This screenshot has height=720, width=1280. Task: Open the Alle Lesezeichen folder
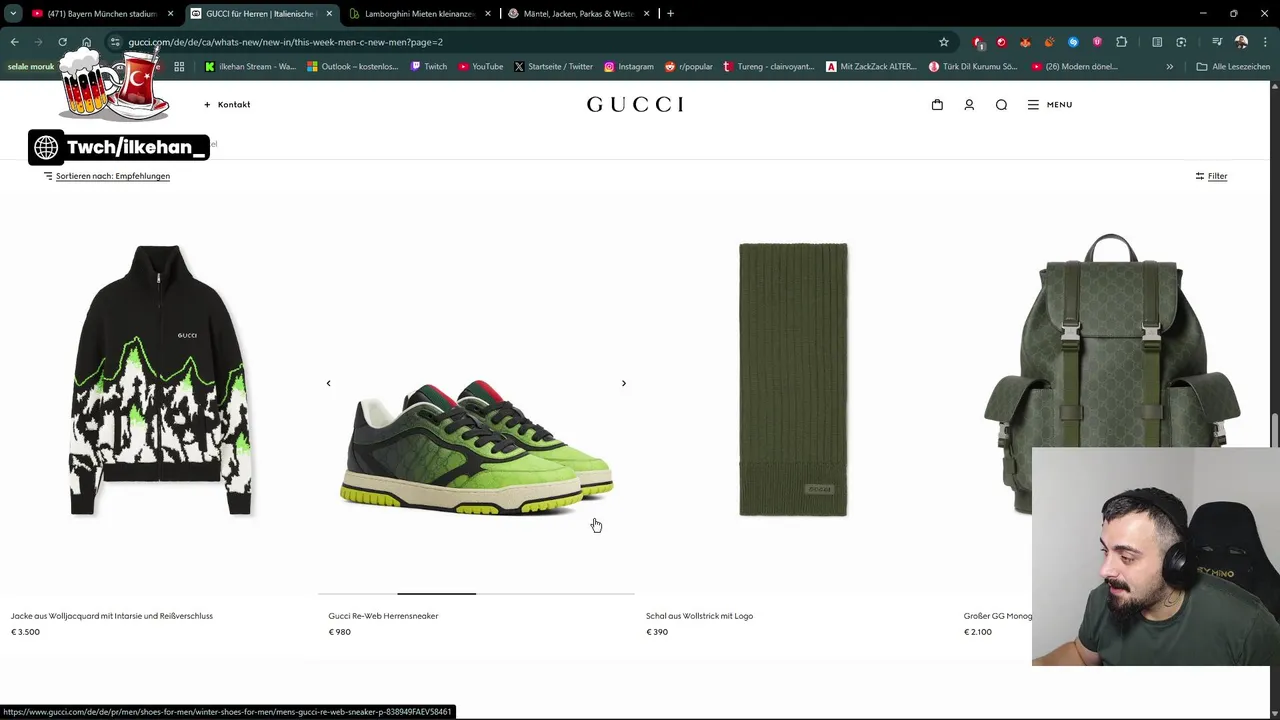point(1233,67)
